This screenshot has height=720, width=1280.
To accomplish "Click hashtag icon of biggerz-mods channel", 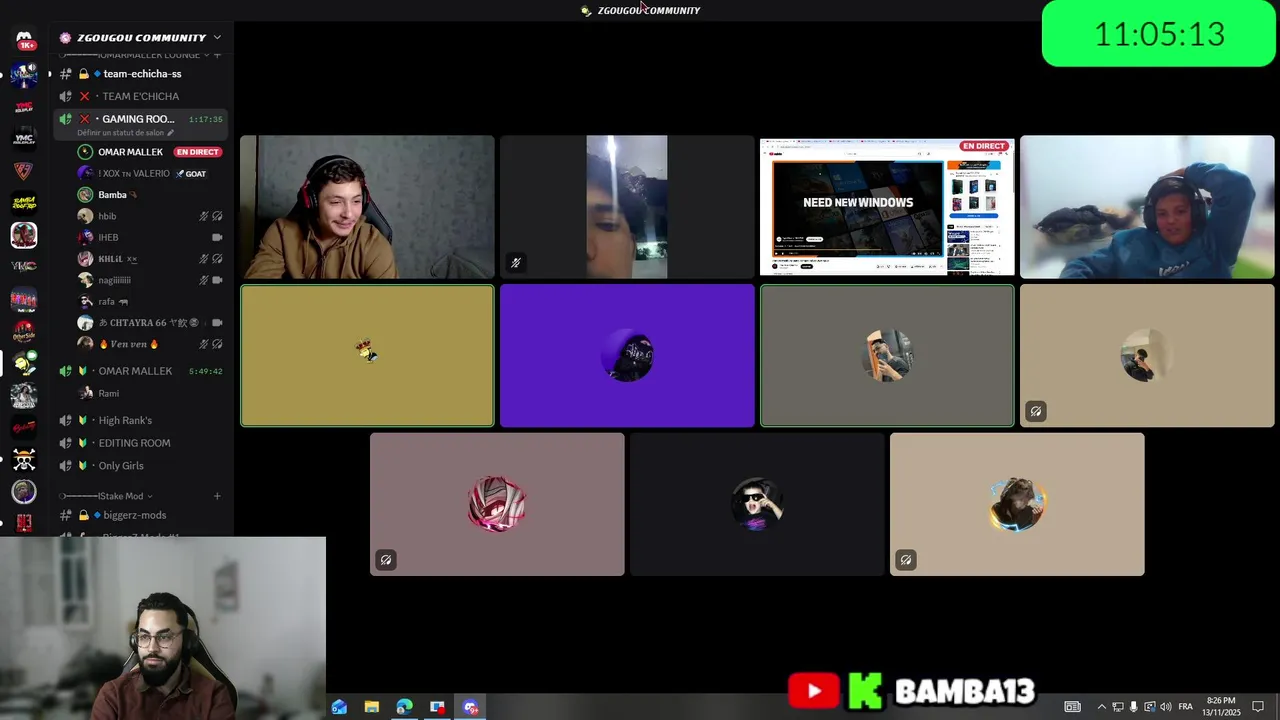I will (x=65, y=515).
